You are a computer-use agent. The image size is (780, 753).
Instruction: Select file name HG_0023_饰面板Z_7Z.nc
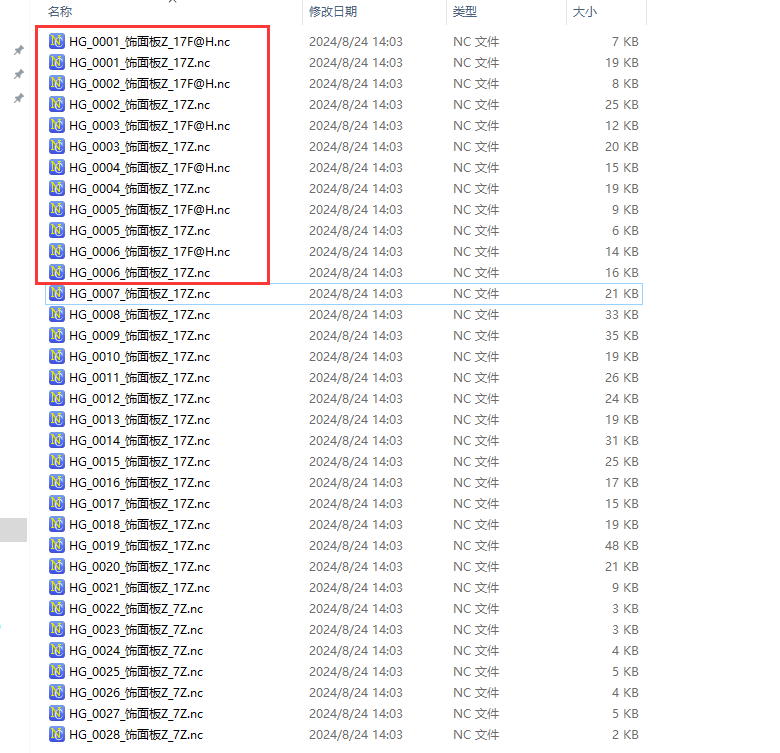pos(136,630)
